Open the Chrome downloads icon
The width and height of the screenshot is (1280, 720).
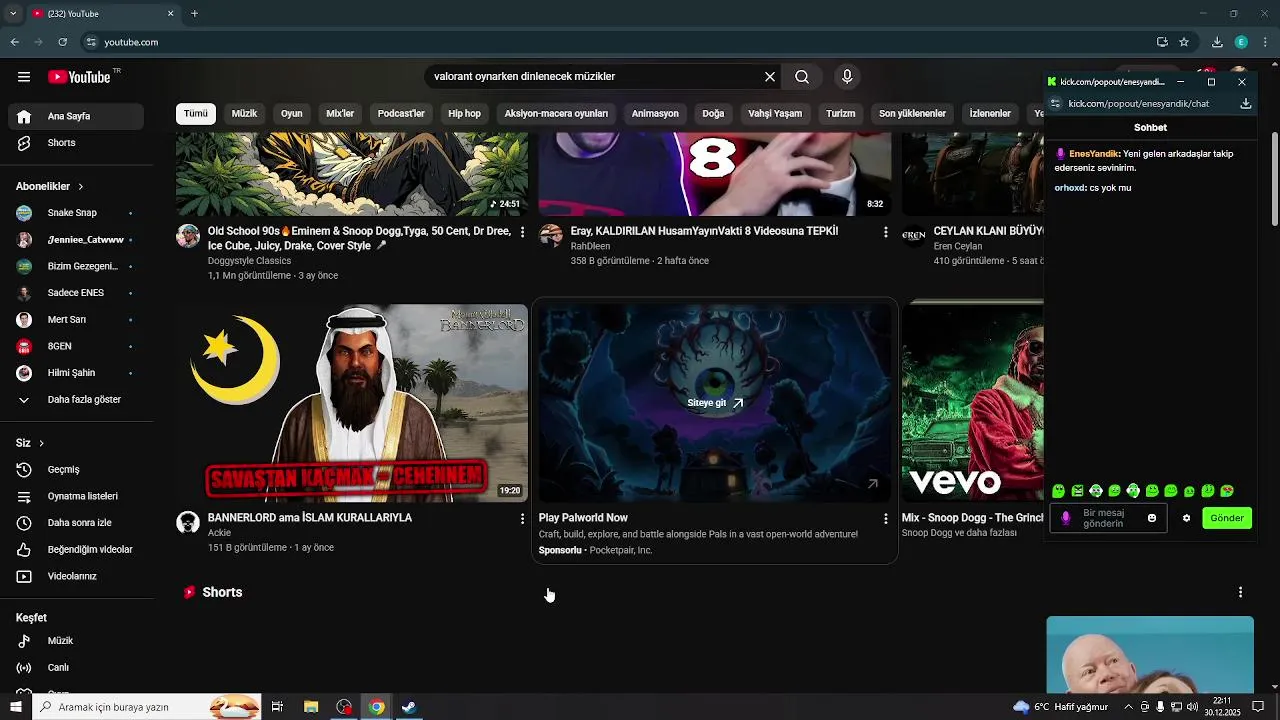1217,42
